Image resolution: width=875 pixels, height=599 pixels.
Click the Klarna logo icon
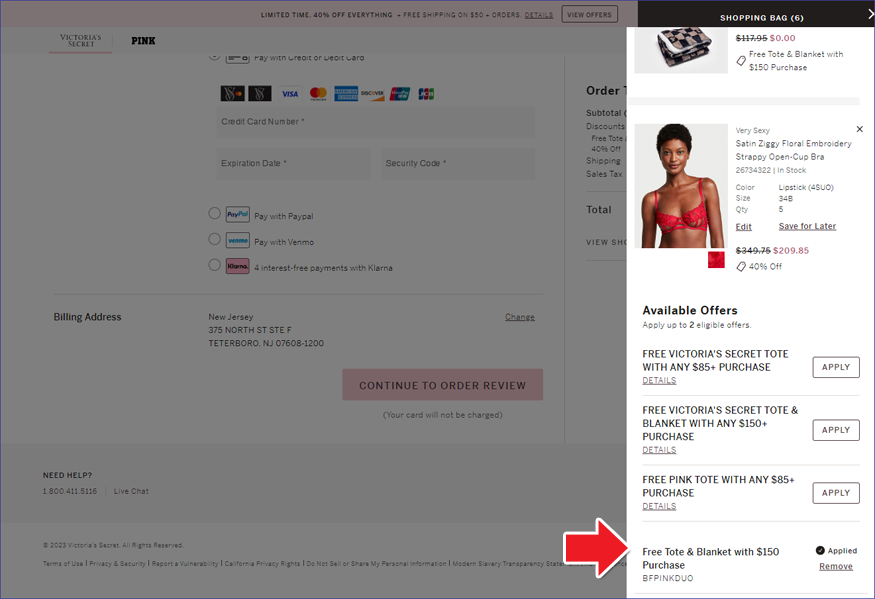coord(238,266)
